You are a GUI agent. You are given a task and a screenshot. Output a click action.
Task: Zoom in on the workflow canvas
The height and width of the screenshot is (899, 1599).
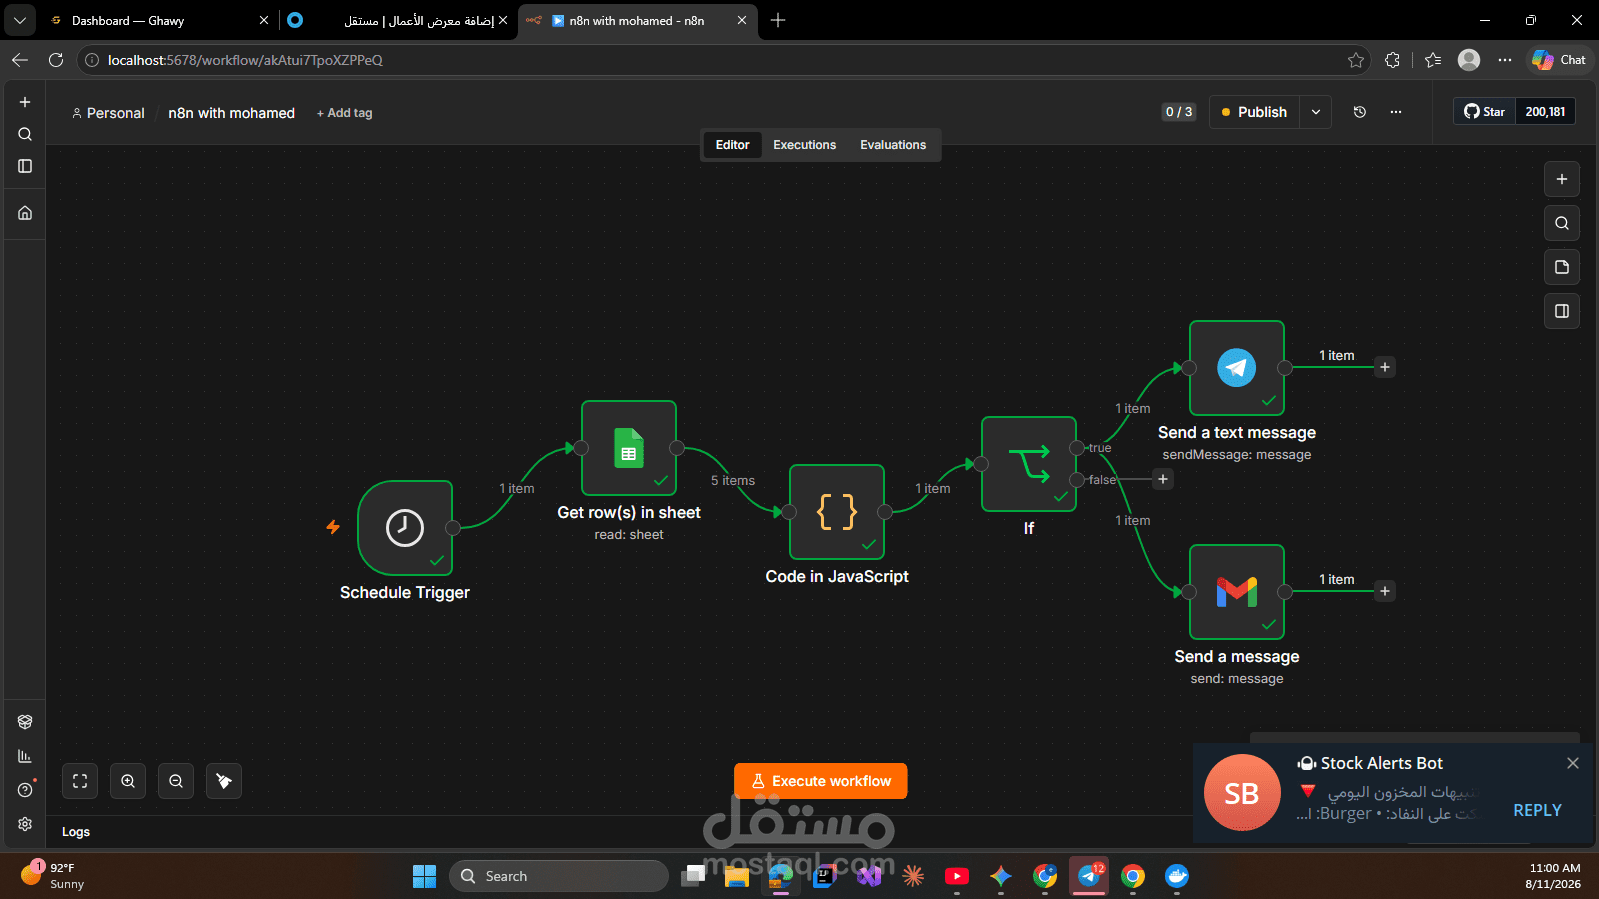[128, 781]
